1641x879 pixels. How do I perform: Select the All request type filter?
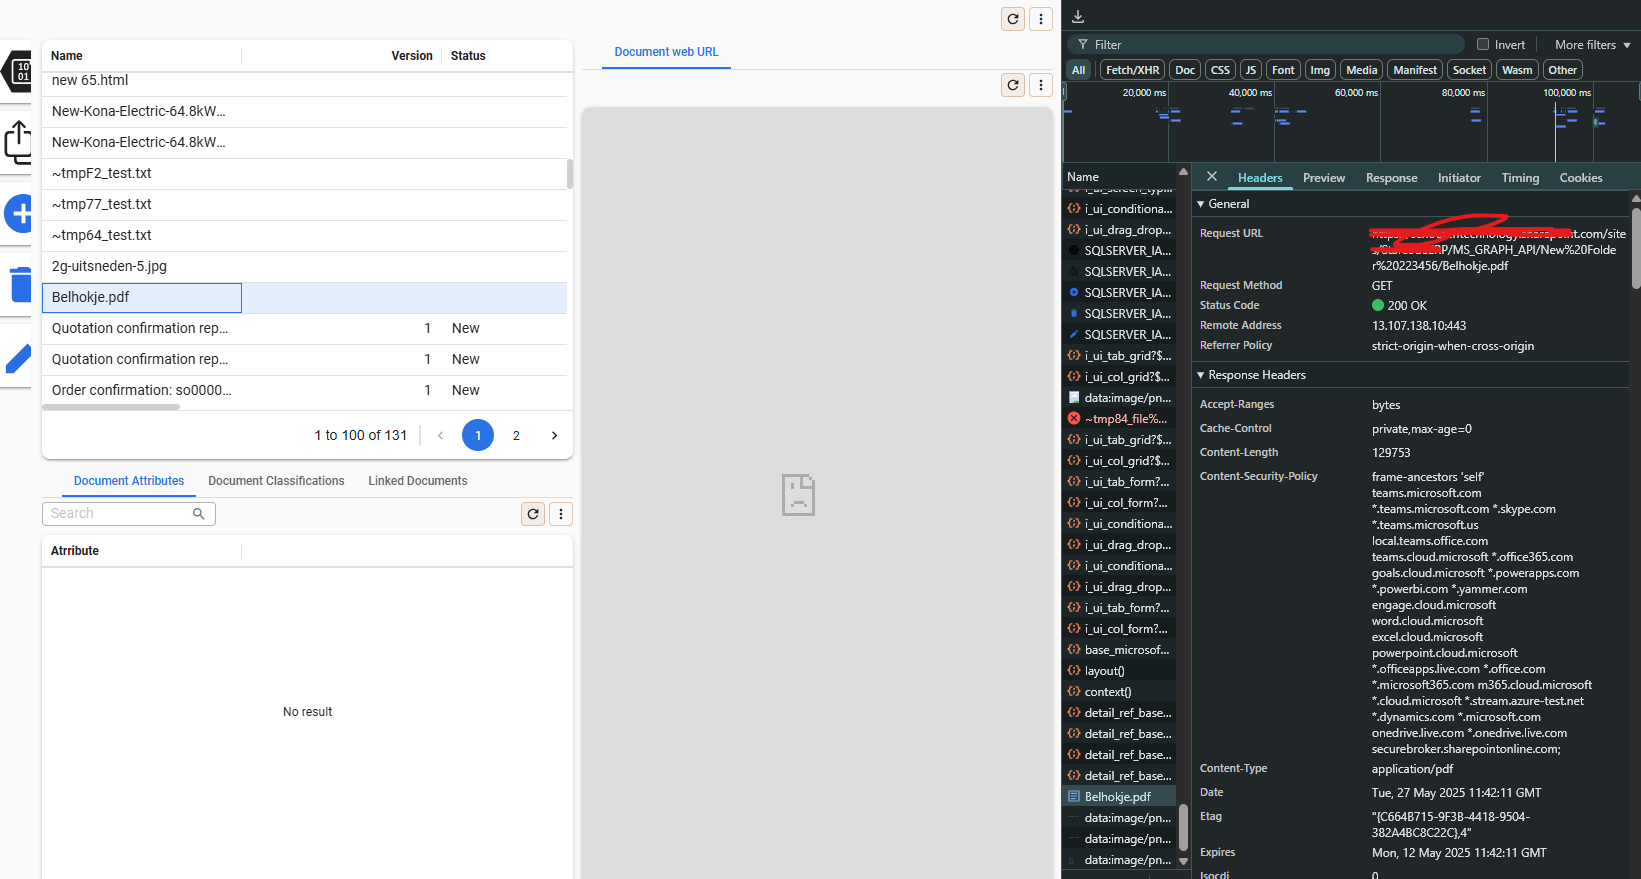point(1078,70)
